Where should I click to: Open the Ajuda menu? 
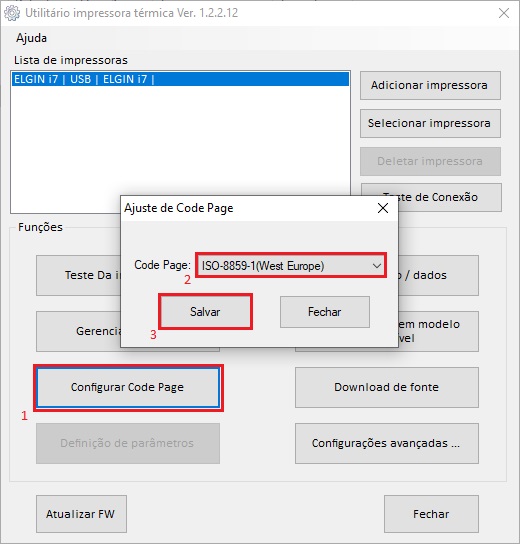coord(31,38)
